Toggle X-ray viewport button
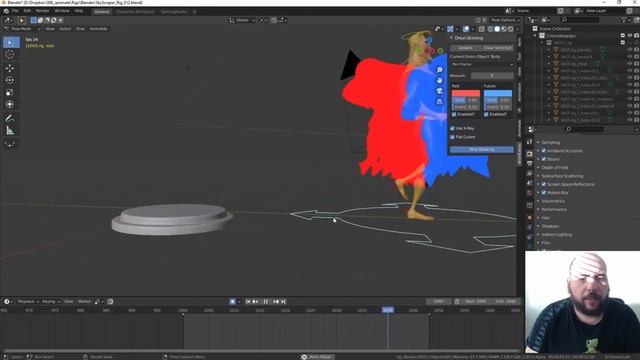Image resolution: width=640 pixels, height=360 pixels. pos(482,29)
